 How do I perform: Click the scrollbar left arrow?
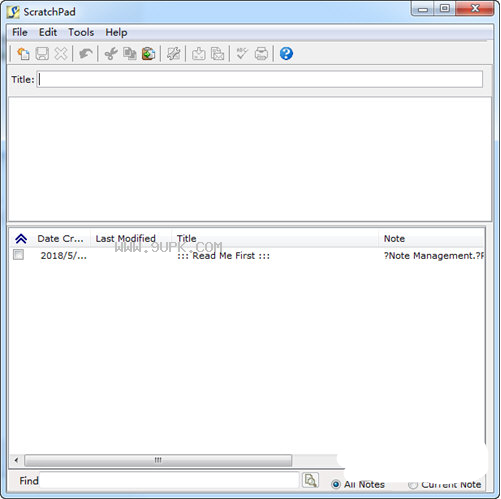(16, 460)
